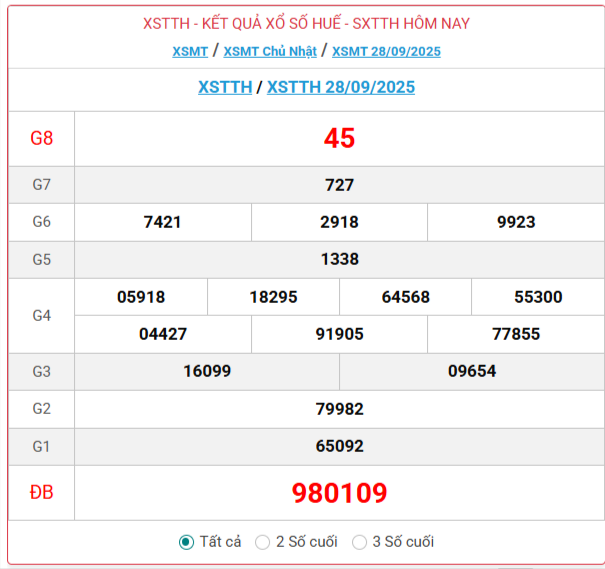The width and height of the screenshot is (605, 569).
Task: Select the G7 result 727
Action: coord(339,185)
